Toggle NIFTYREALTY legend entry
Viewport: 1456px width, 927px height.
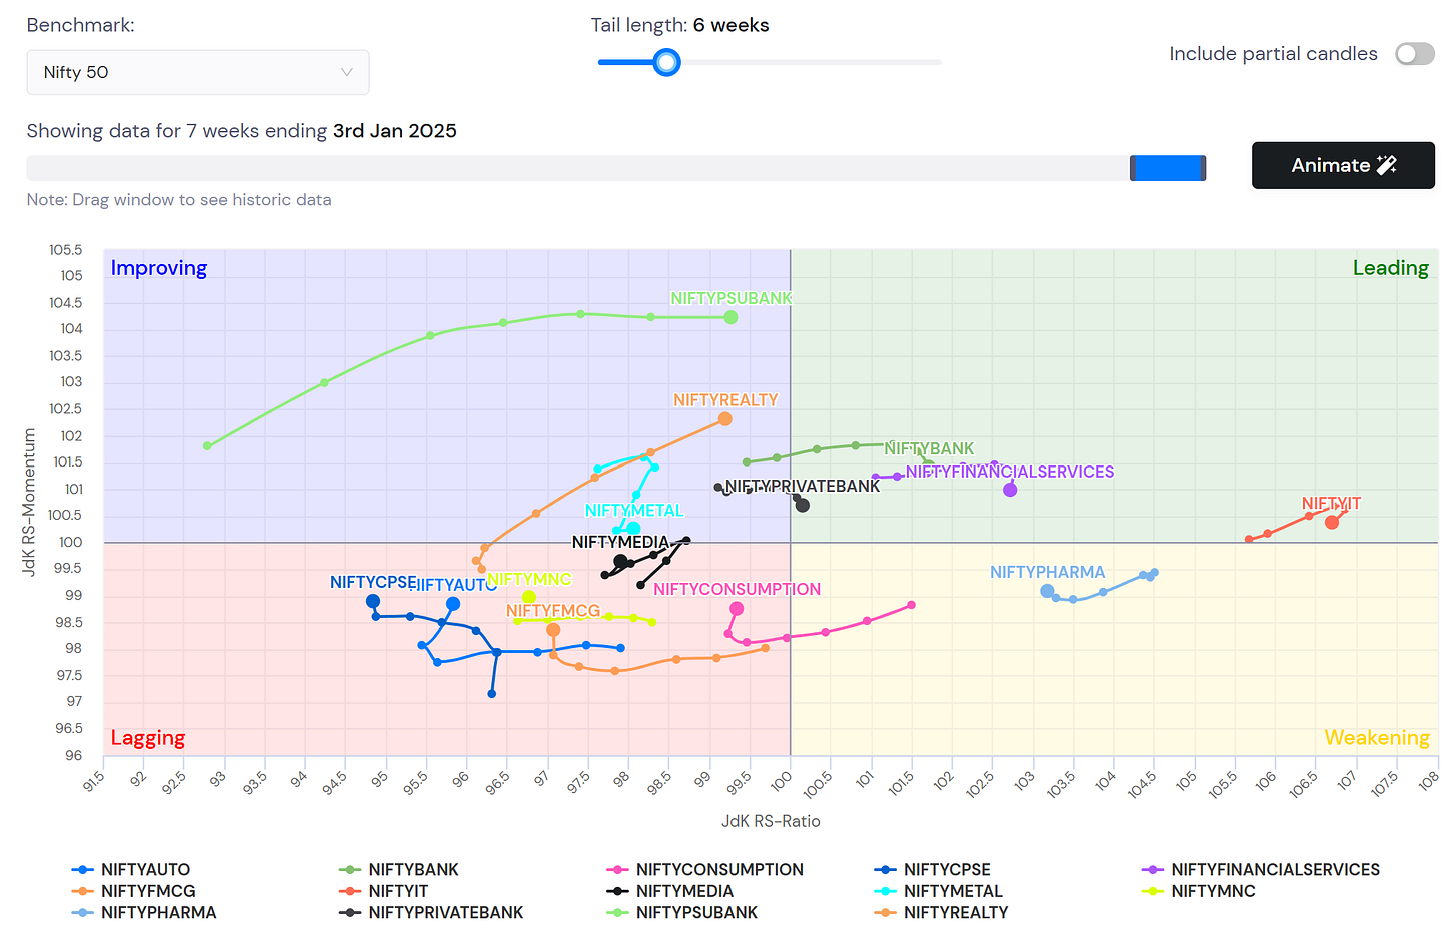[x=941, y=912]
